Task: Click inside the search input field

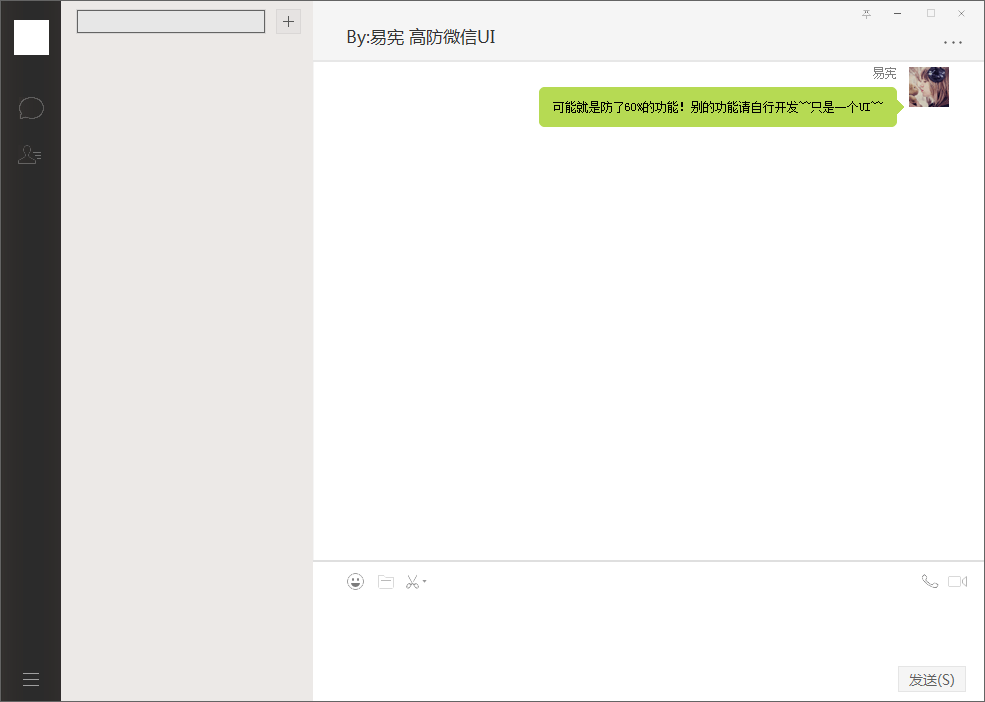Action: coord(170,20)
